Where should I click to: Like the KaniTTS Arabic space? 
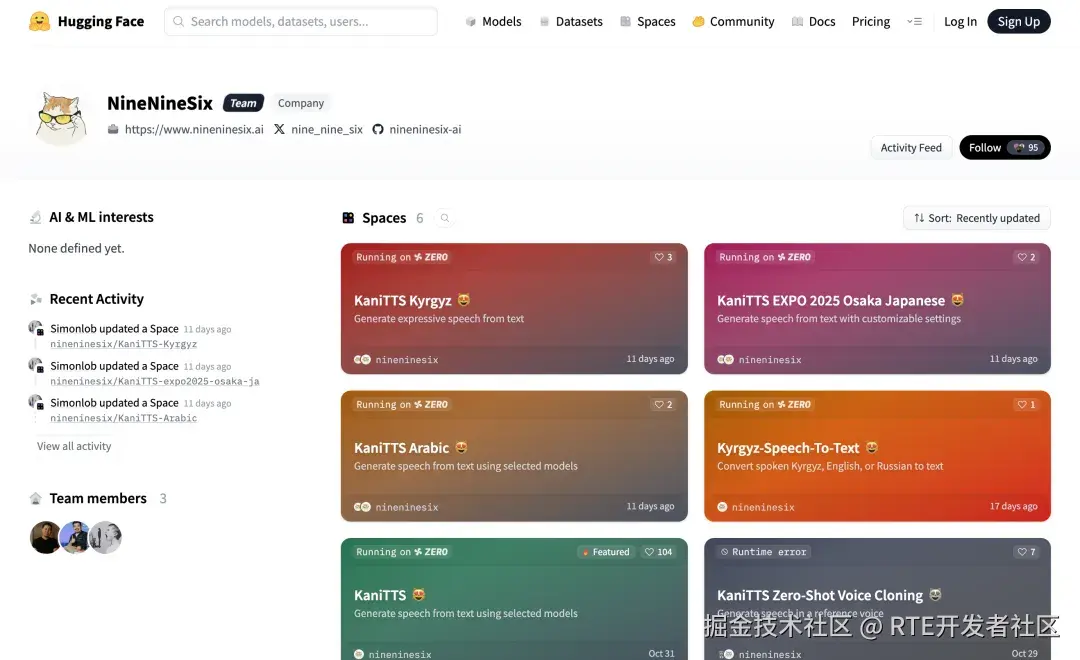point(663,404)
